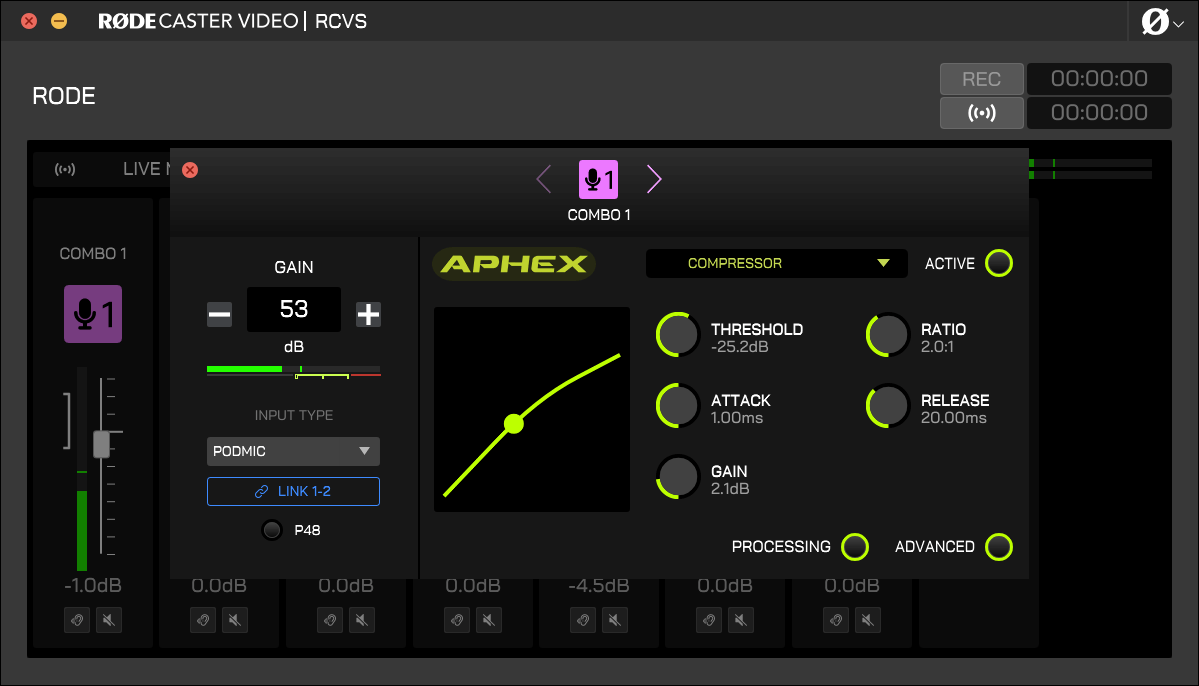Mute the COMBO 1 channel

coord(108,620)
